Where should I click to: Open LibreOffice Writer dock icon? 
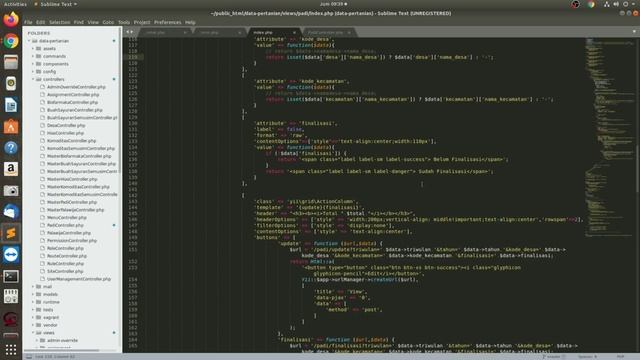tap(11, 105)
